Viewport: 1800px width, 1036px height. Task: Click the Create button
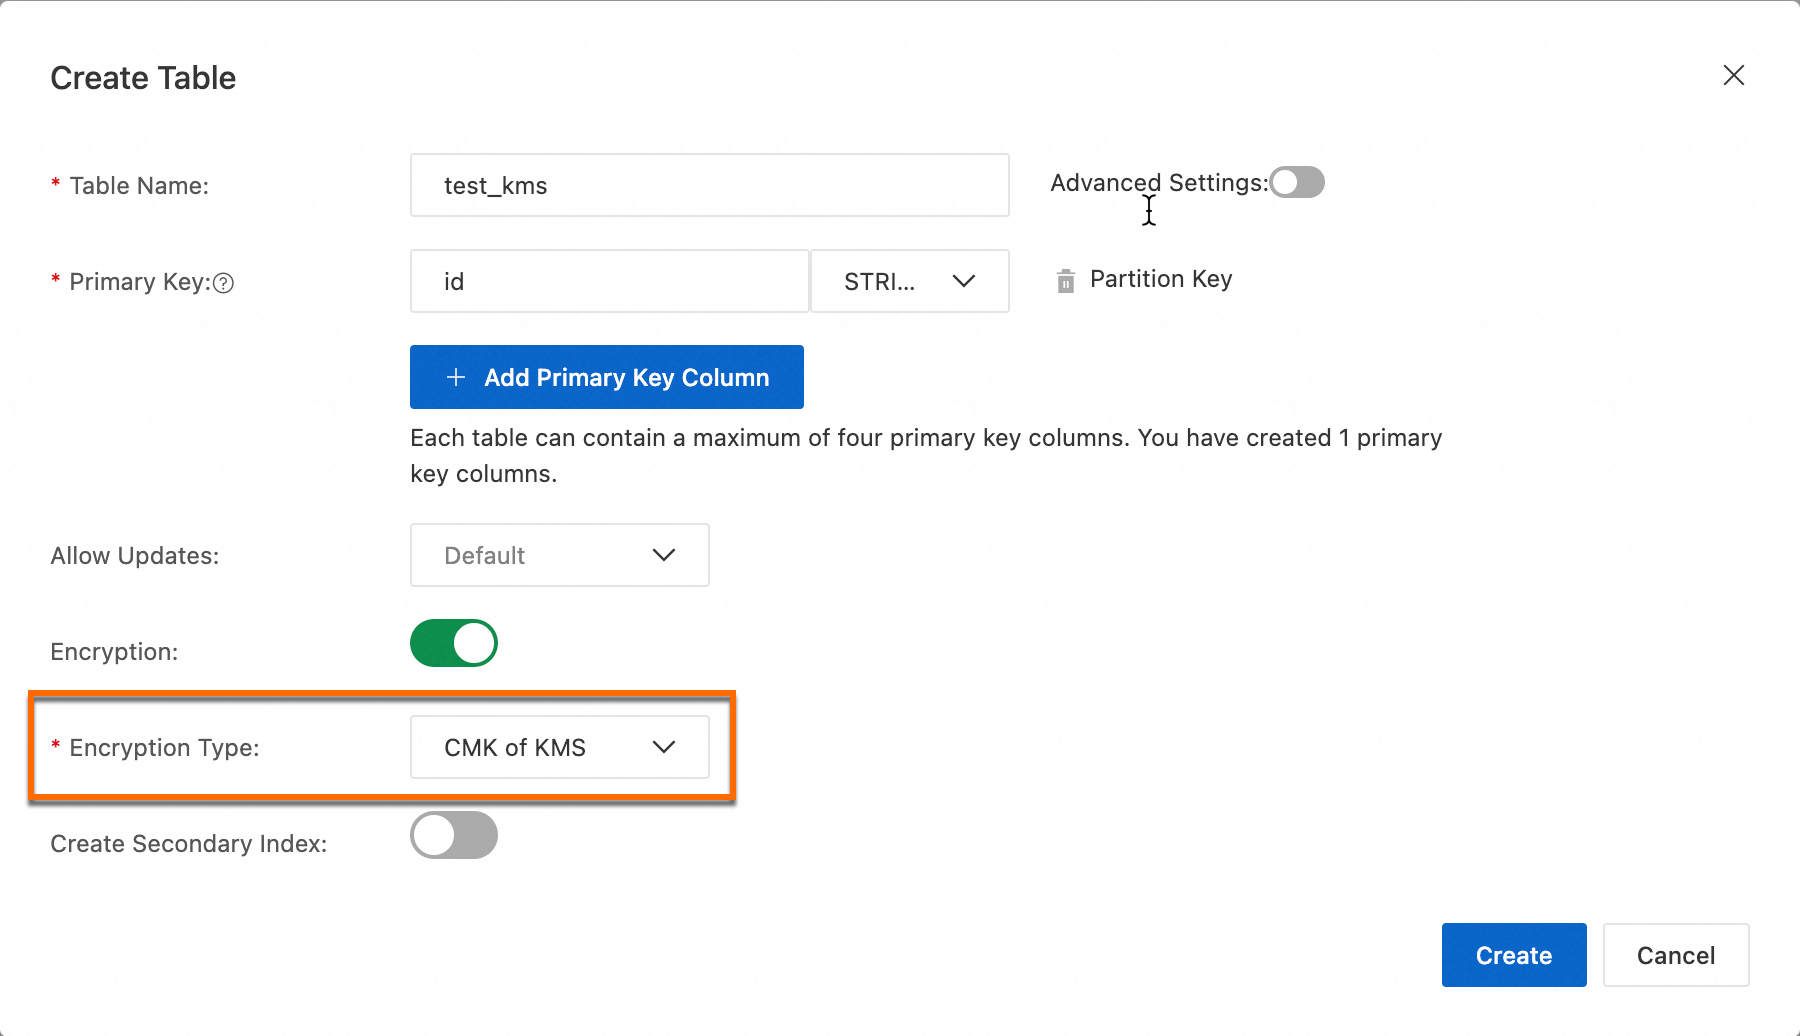coord(1514,955)
